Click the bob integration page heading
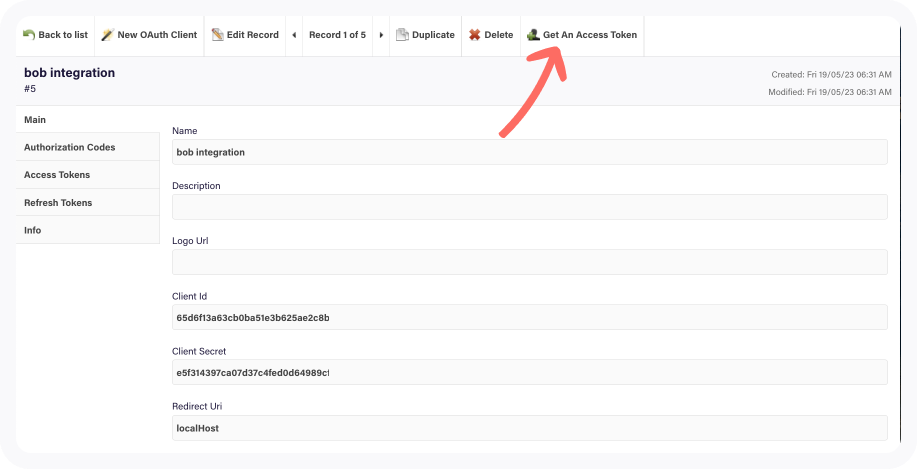This screenshot has height=469, width=917. click(x=70, y=73)
